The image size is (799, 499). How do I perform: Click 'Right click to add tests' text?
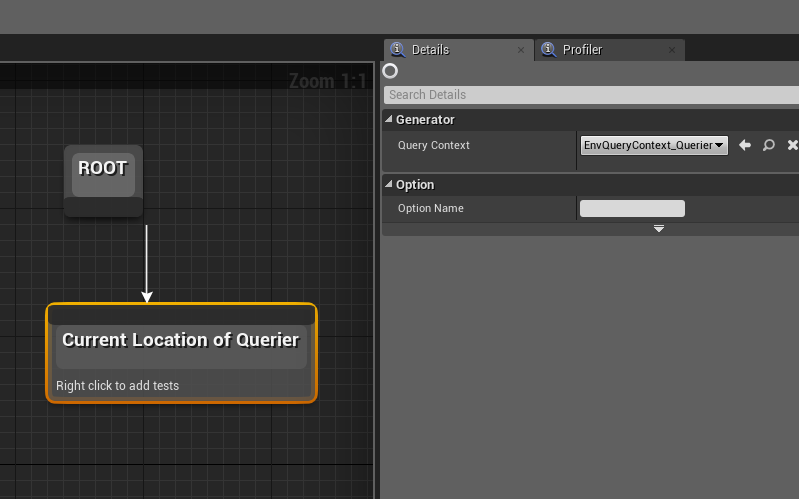[x=117, y=386]
